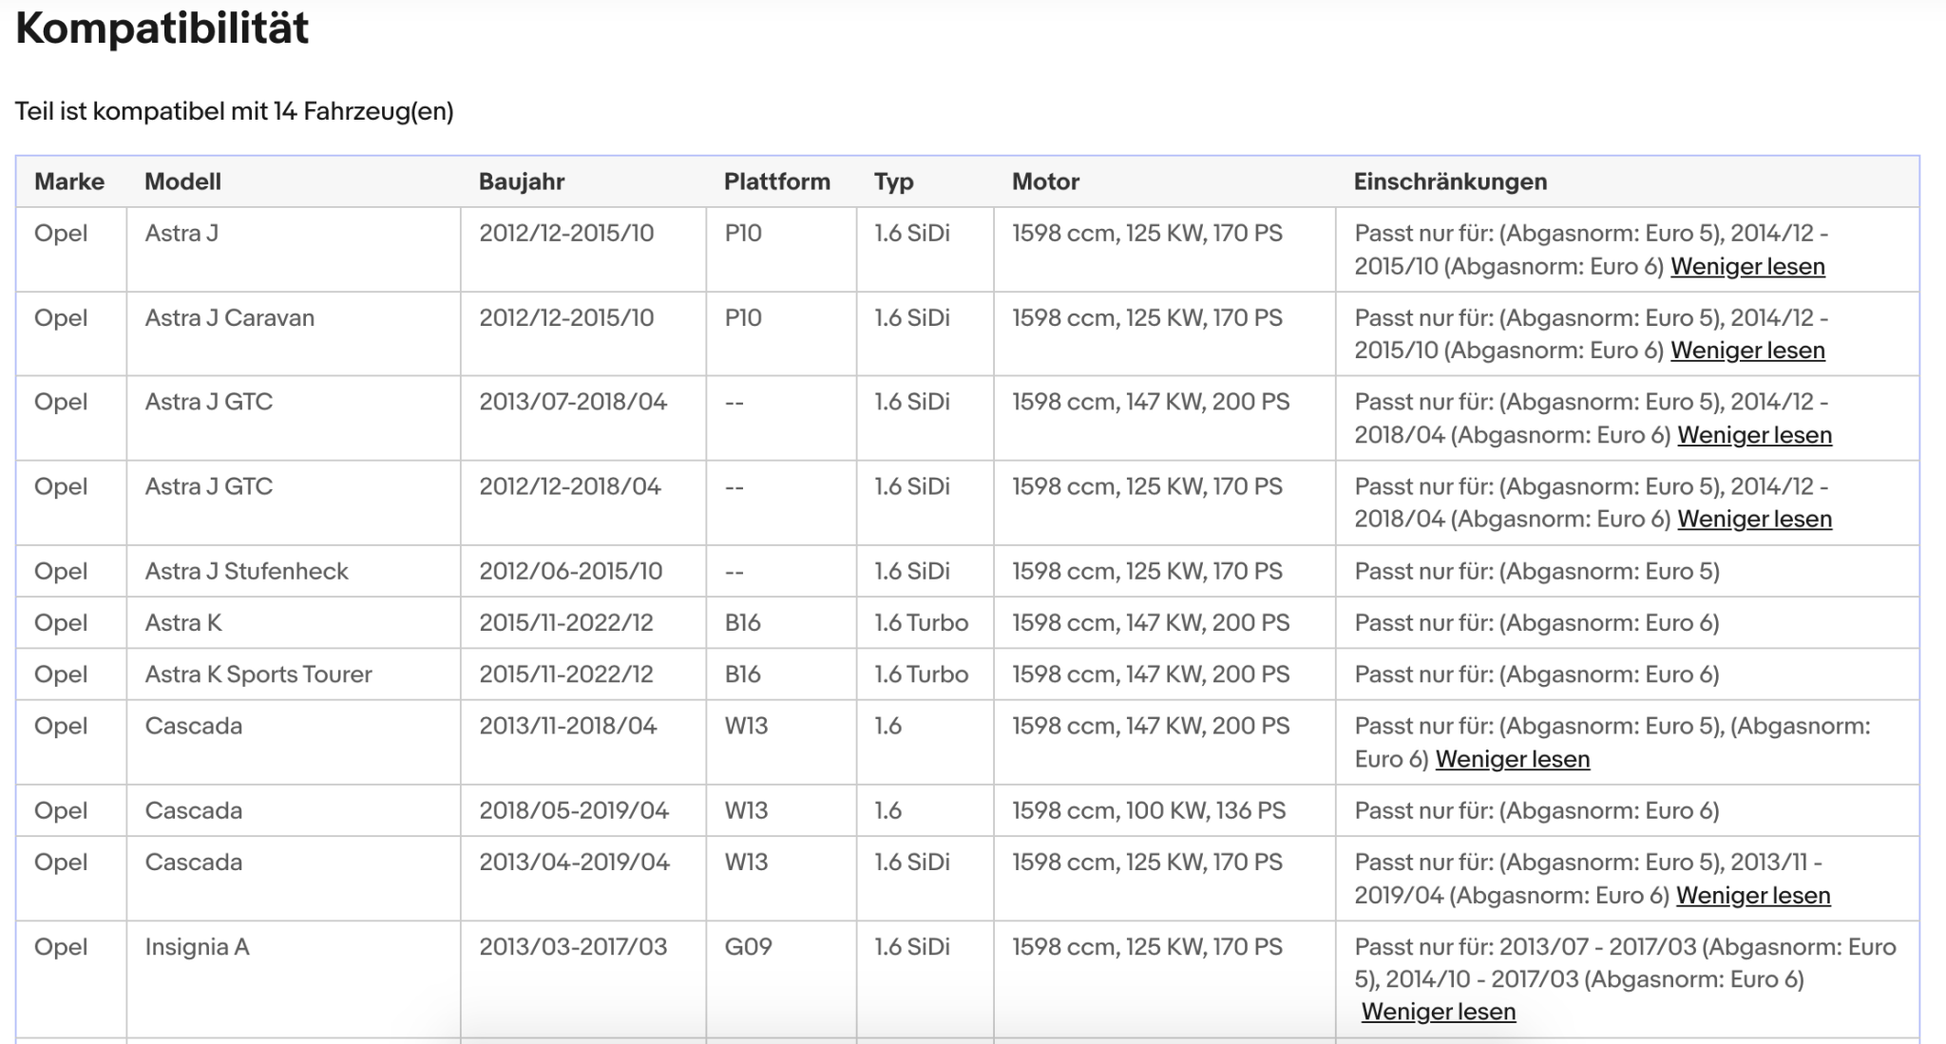Select the Motor column header

coord(1045,182)
